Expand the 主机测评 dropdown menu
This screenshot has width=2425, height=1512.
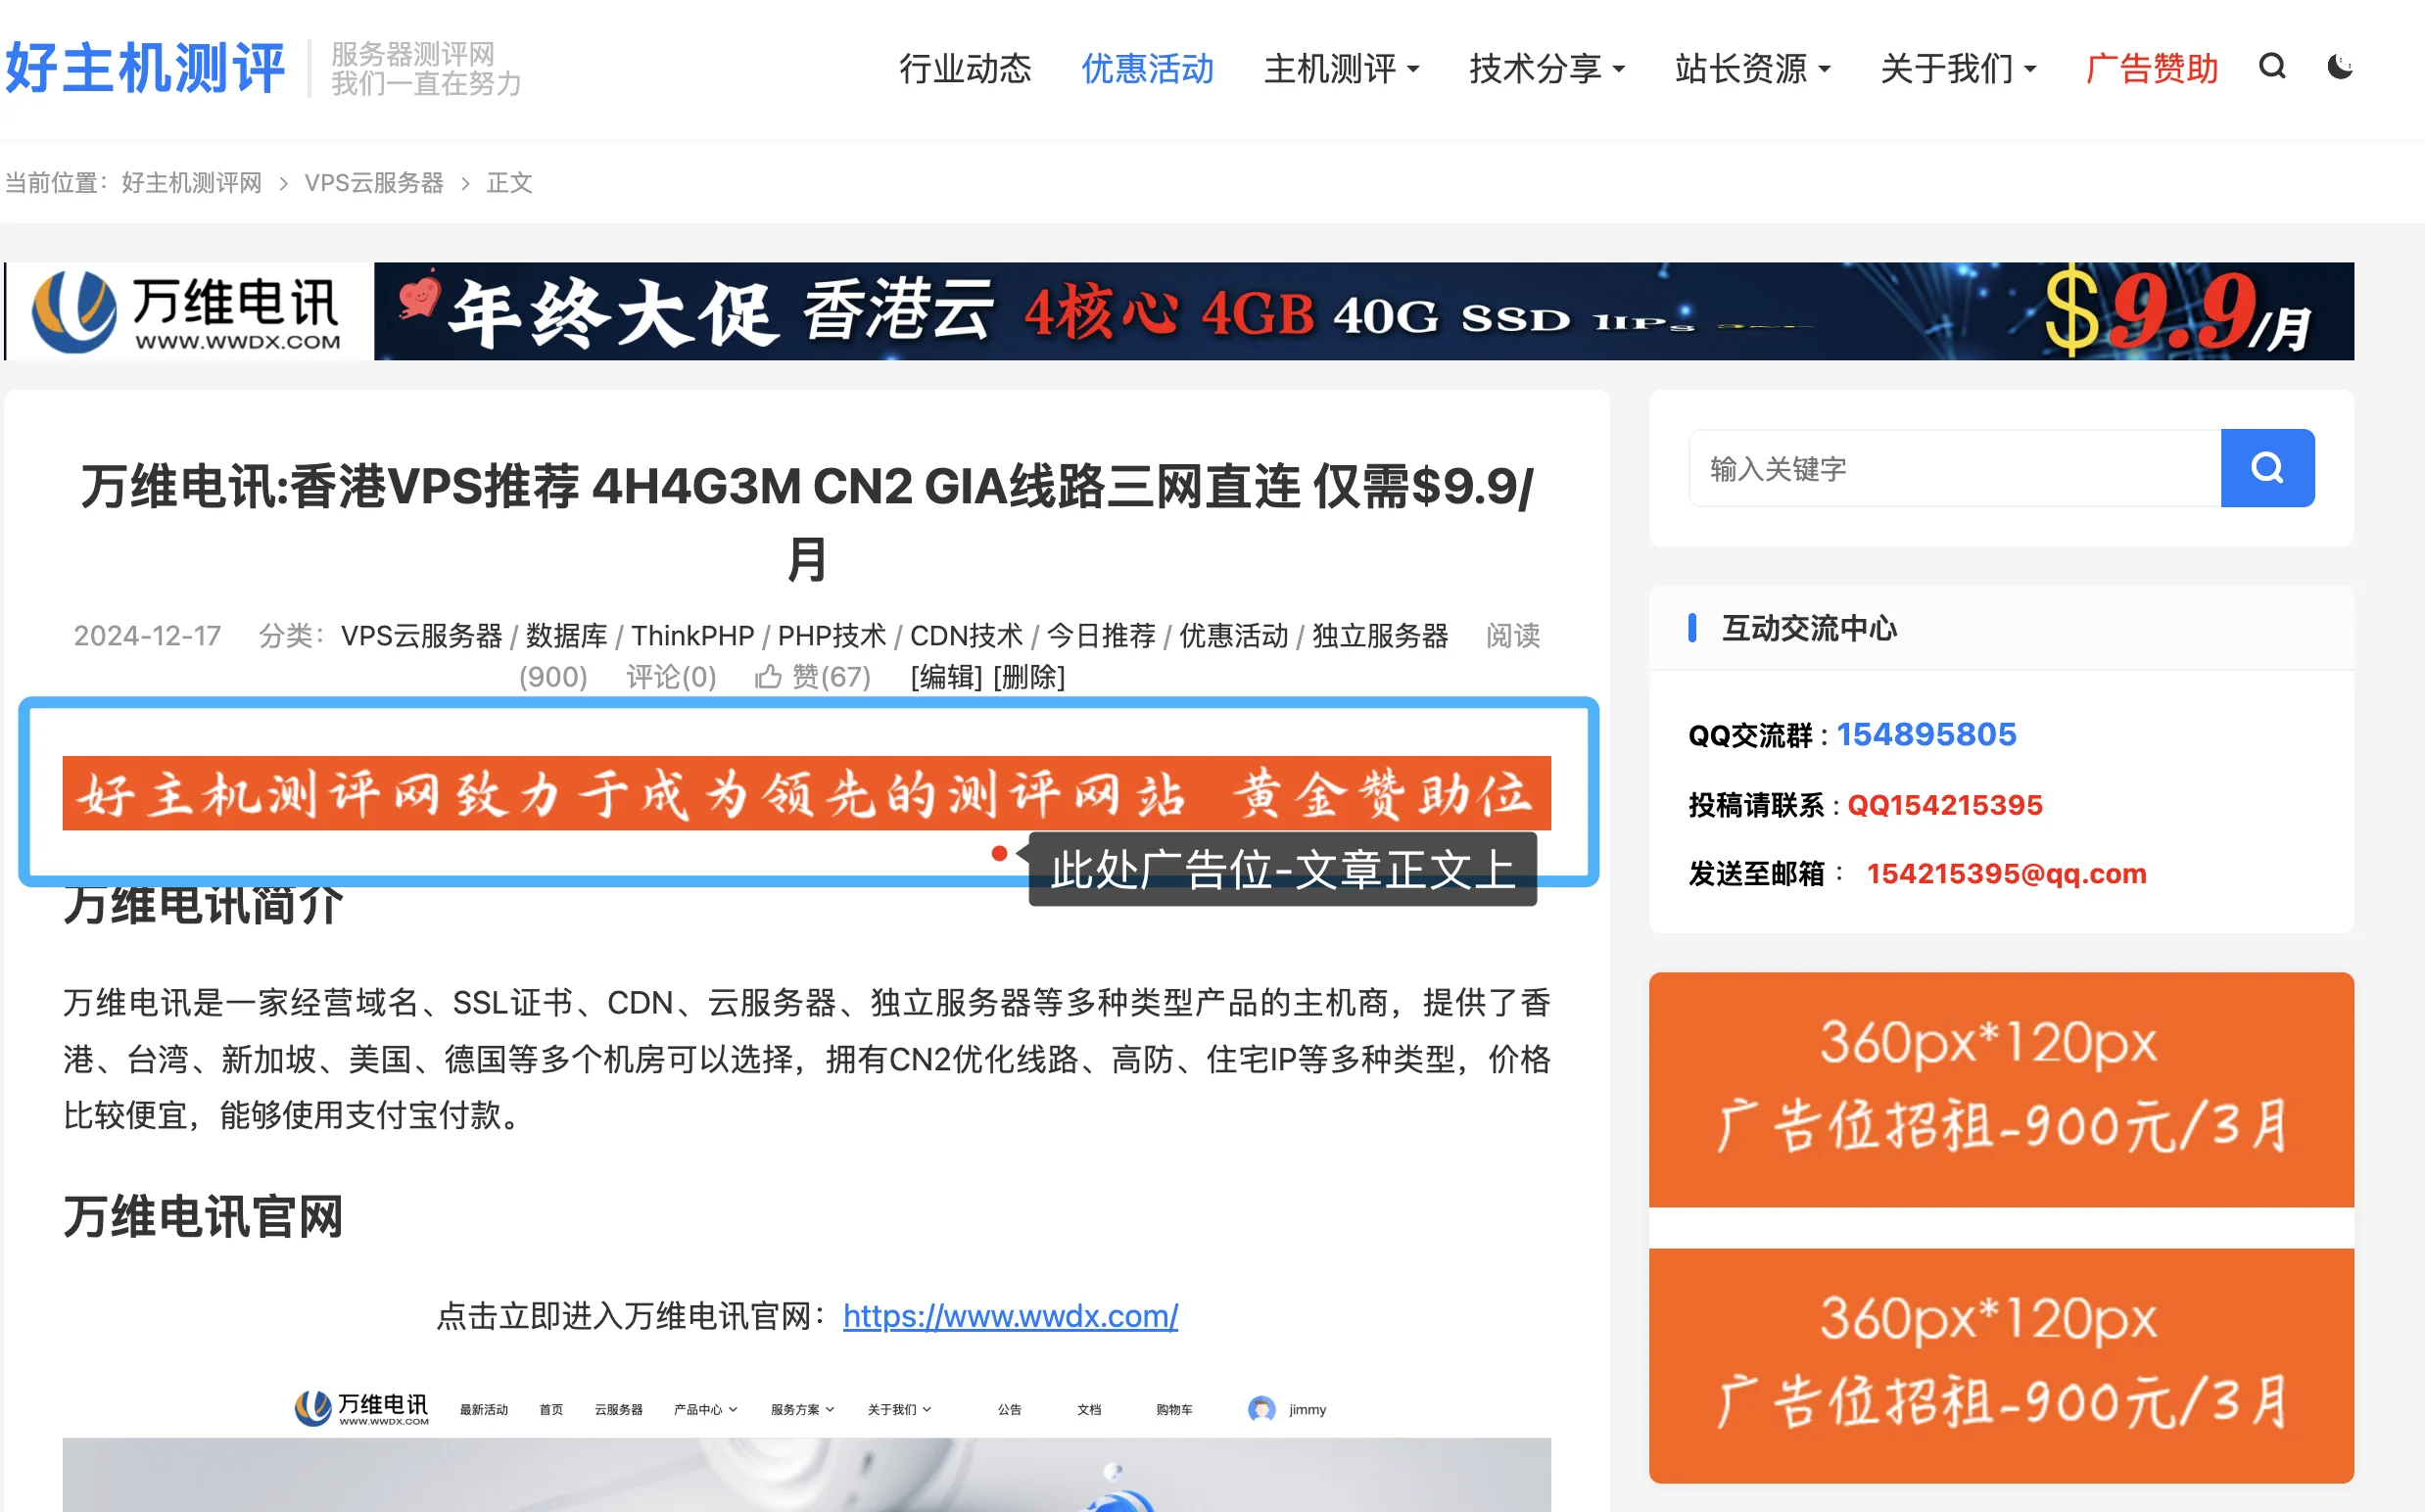(x=1342, y=69)
